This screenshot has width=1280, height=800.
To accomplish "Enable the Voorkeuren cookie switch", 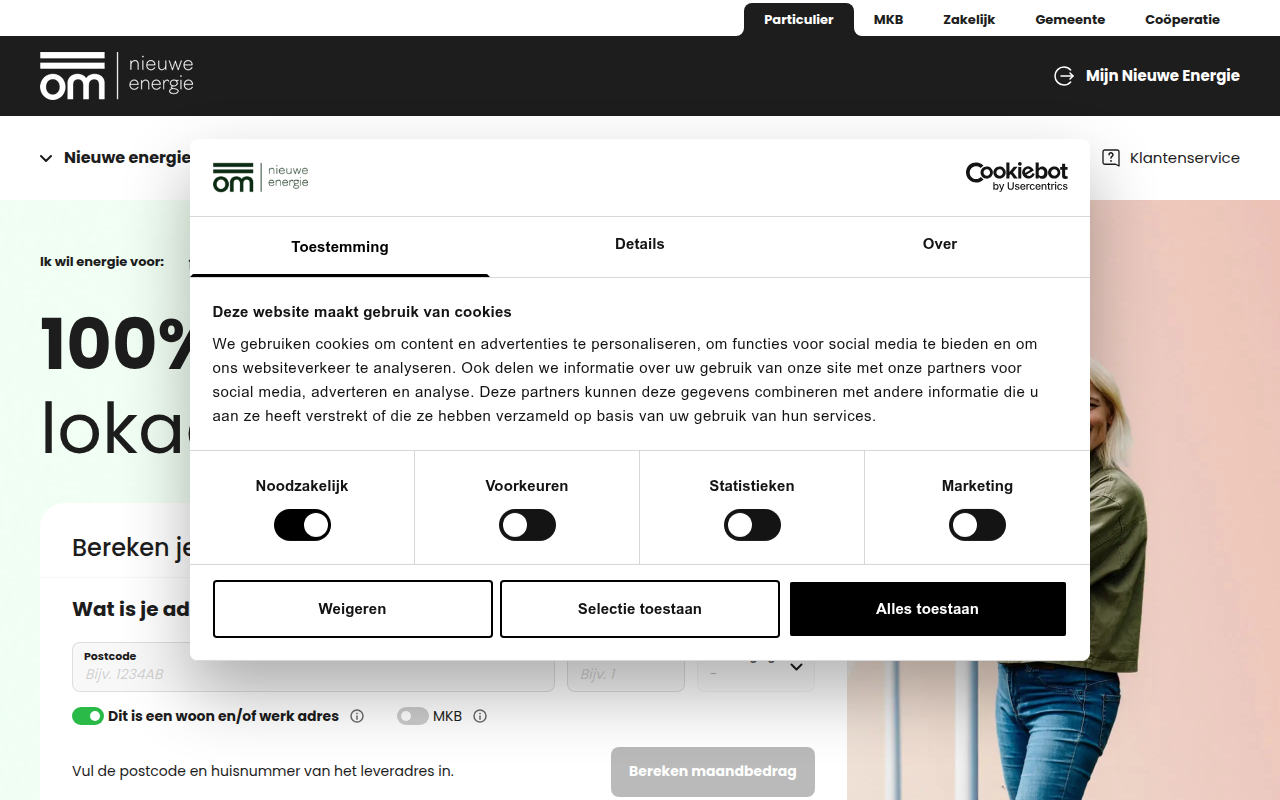I will pos(527,525).
